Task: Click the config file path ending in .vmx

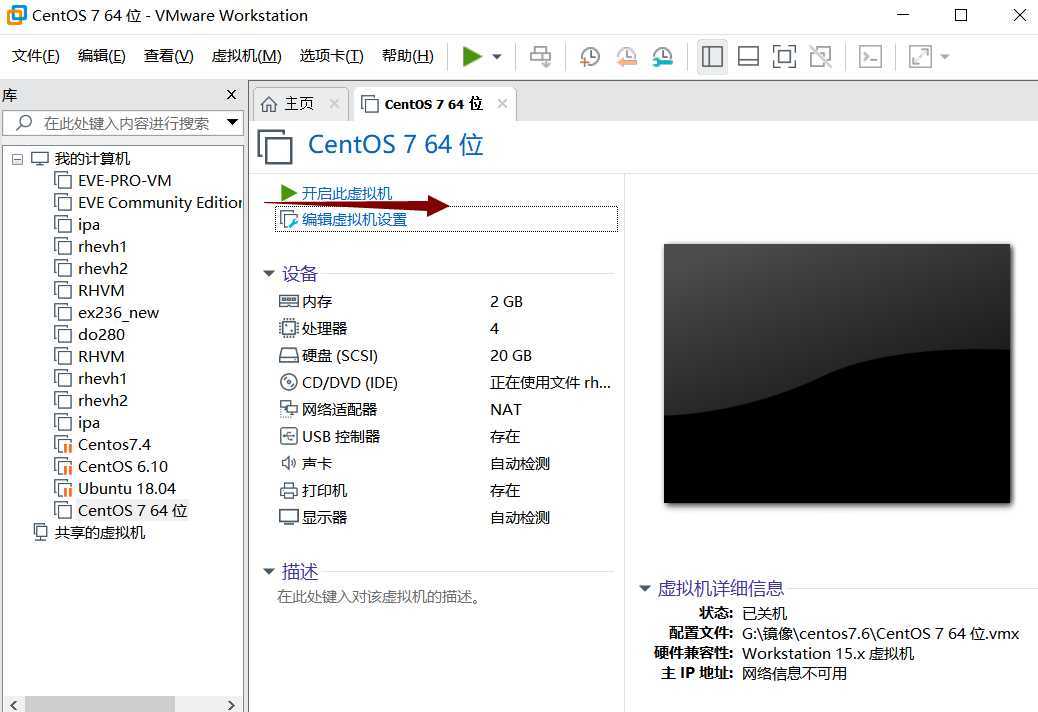Action: pyautogui.click(x=880, y=633)
